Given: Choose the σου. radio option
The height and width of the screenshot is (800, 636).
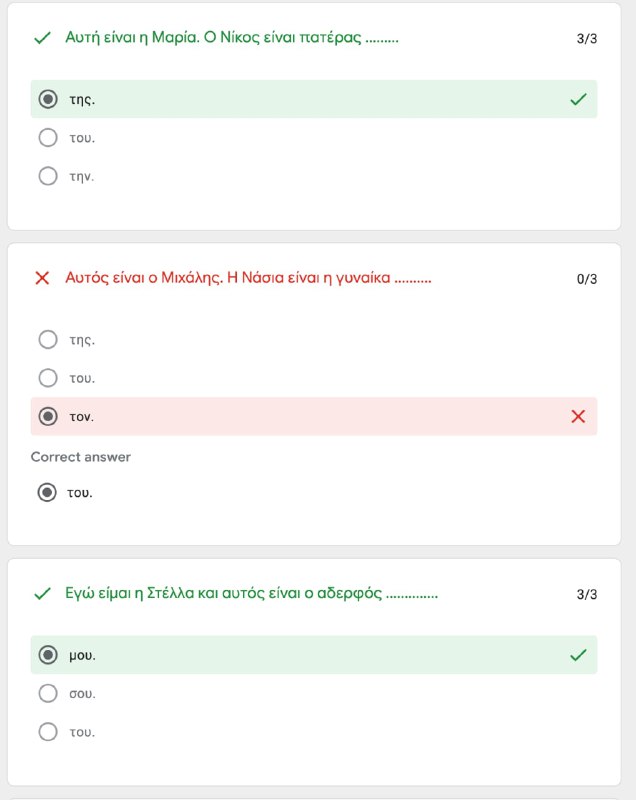Looking at the screenshot, I should coord(48,693).
